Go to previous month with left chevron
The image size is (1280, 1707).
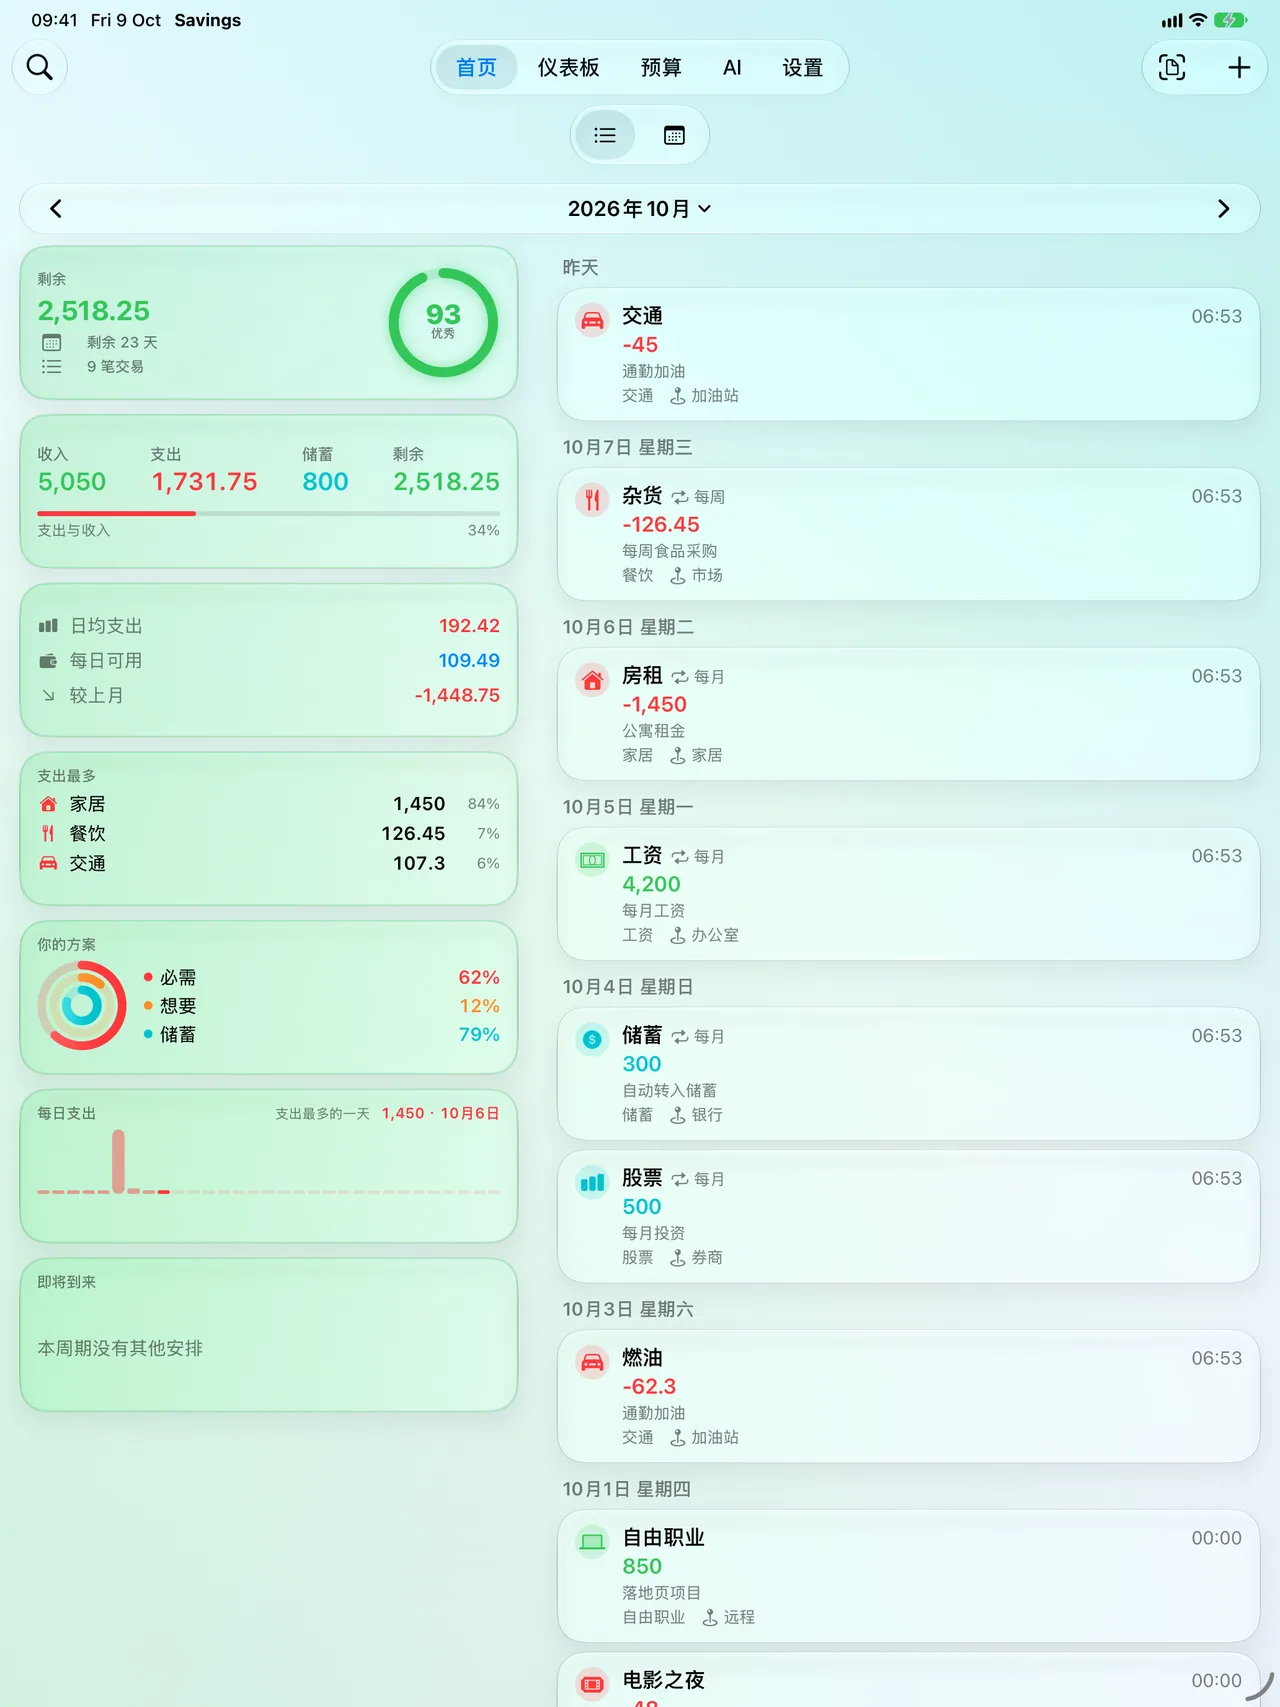click(x=56, y=209)
